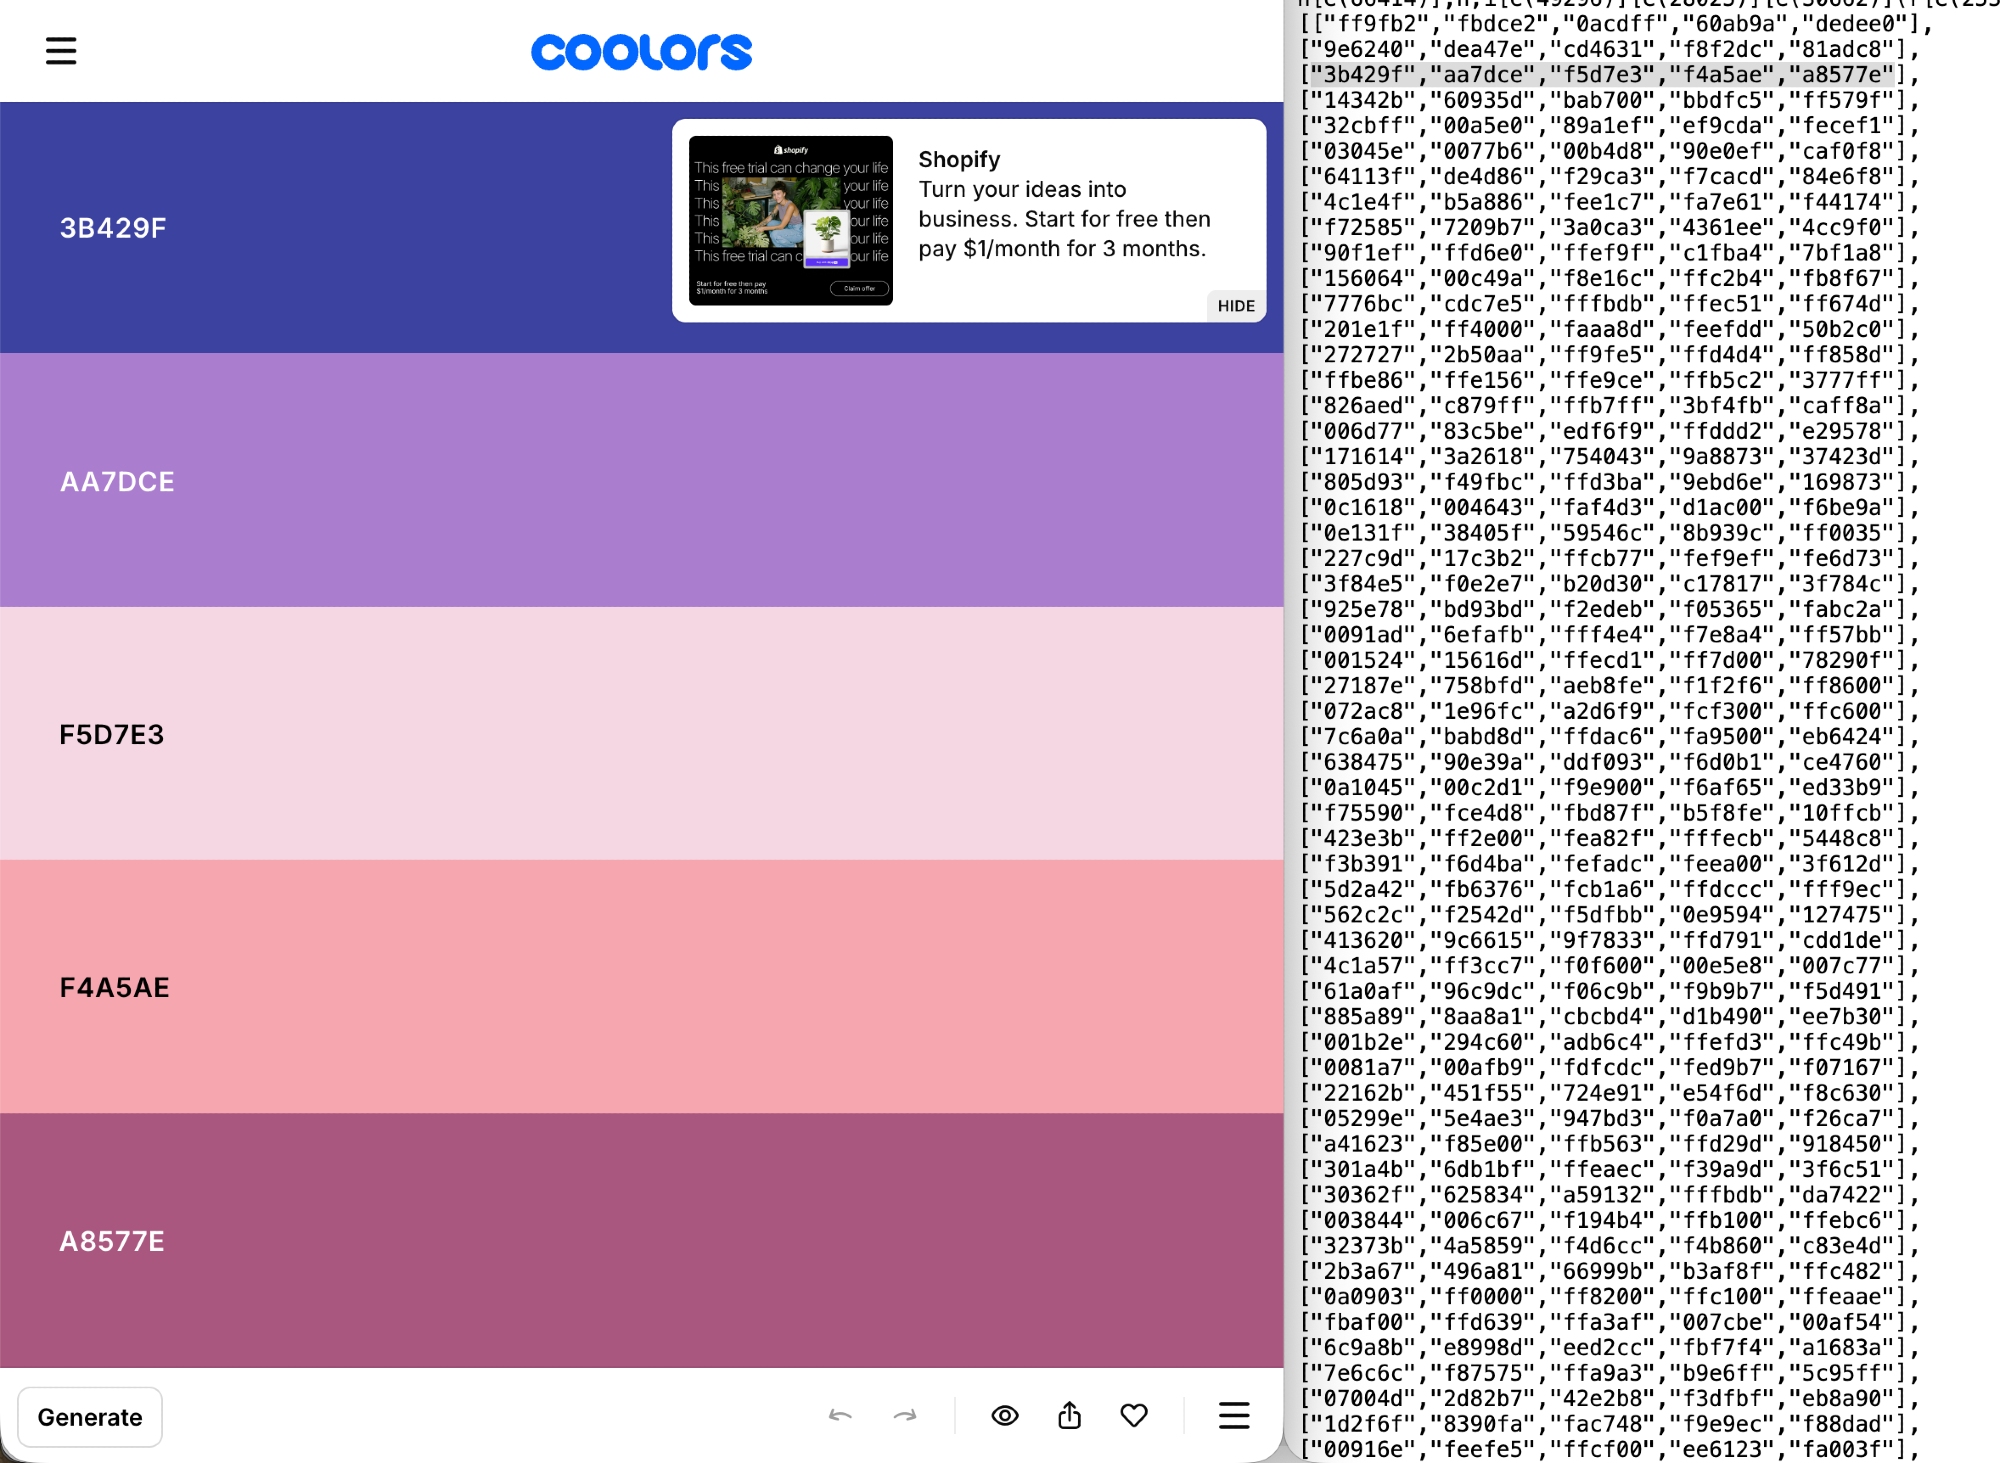Click the Coolors logo
The width and height of the screenshot is (2000, 1463).
[x=641, y=52]
